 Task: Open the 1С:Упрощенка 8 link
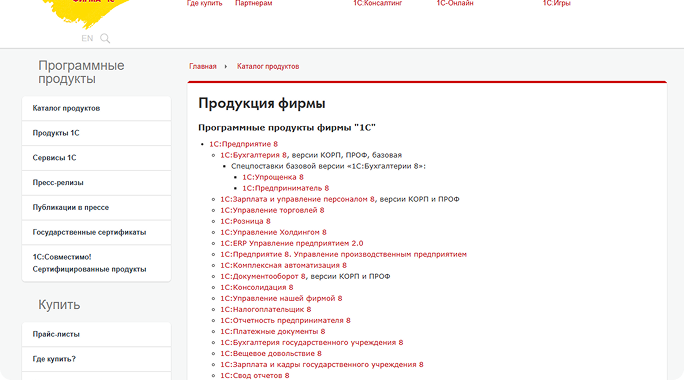coord(273,177)
